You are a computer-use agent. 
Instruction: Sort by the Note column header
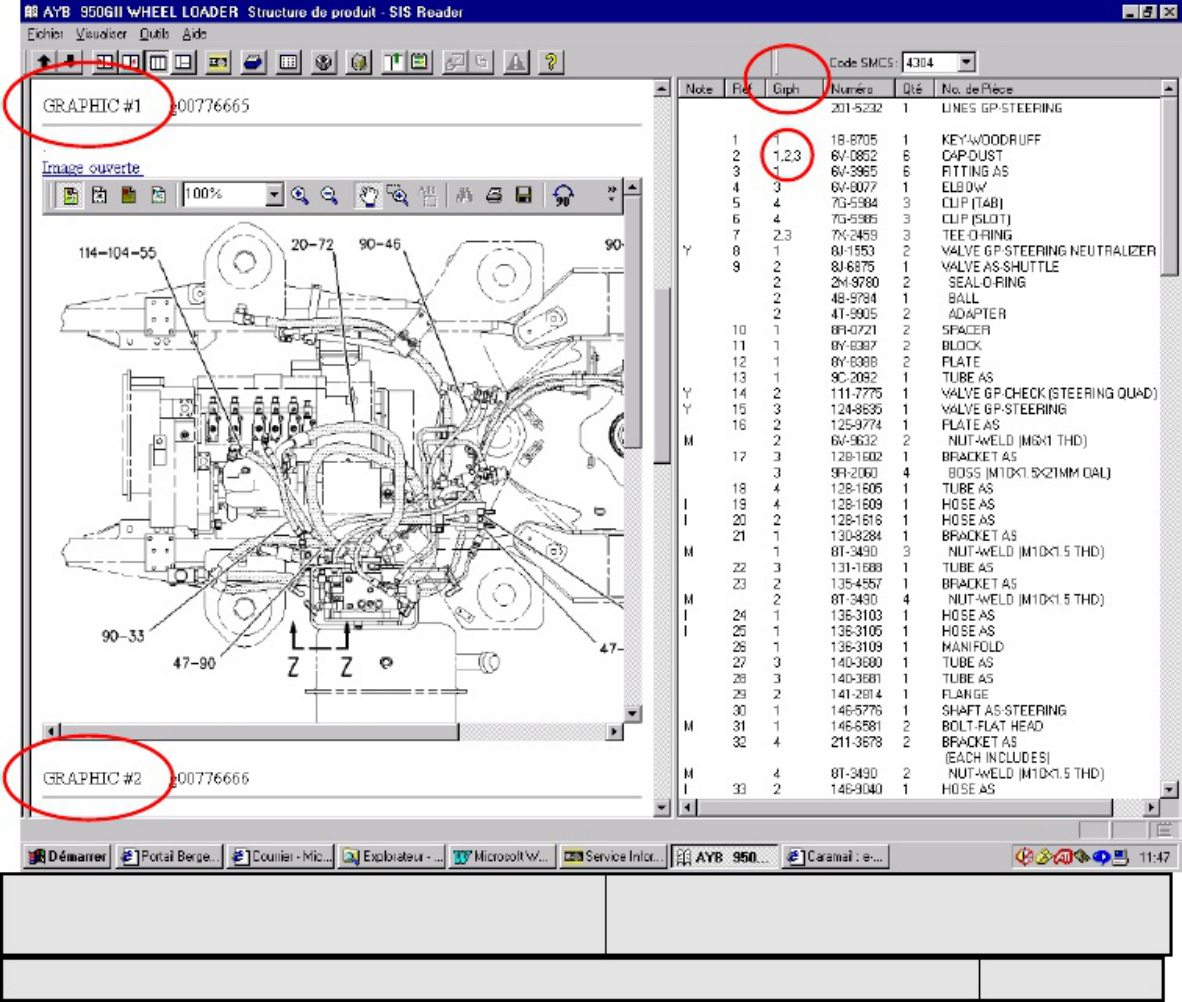coord(700,88)
